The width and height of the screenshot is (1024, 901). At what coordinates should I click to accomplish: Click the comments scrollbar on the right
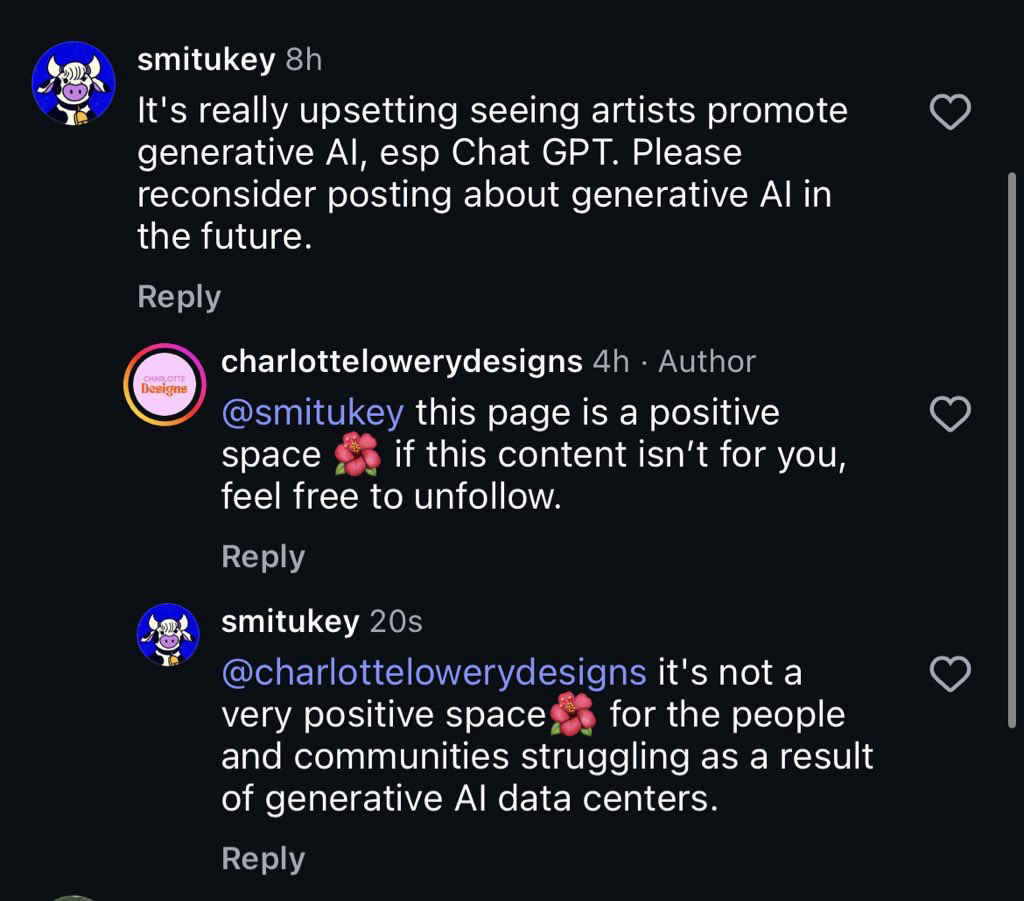point(1013,450)
